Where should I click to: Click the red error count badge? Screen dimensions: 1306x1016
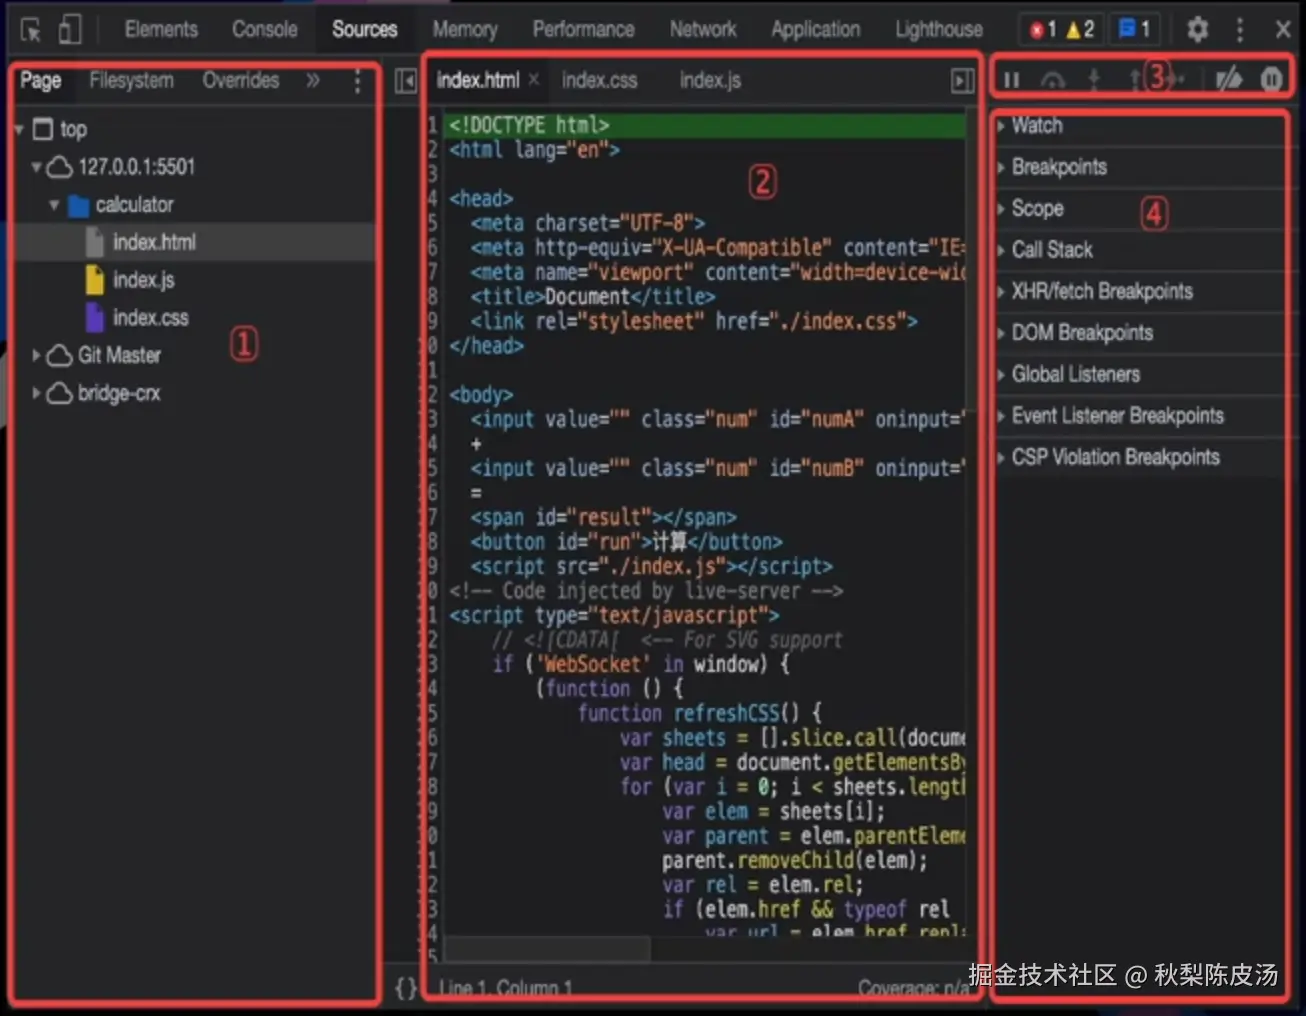point(1044,30)
